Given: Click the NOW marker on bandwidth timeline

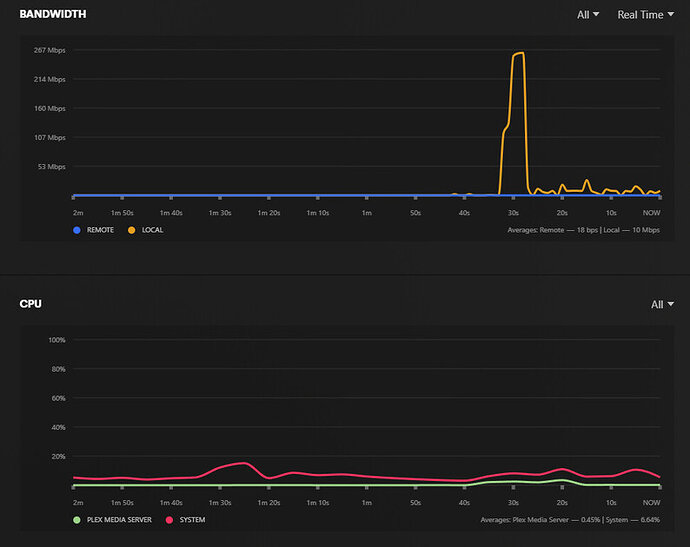Looking at the screenshot, I should [651, 213].
